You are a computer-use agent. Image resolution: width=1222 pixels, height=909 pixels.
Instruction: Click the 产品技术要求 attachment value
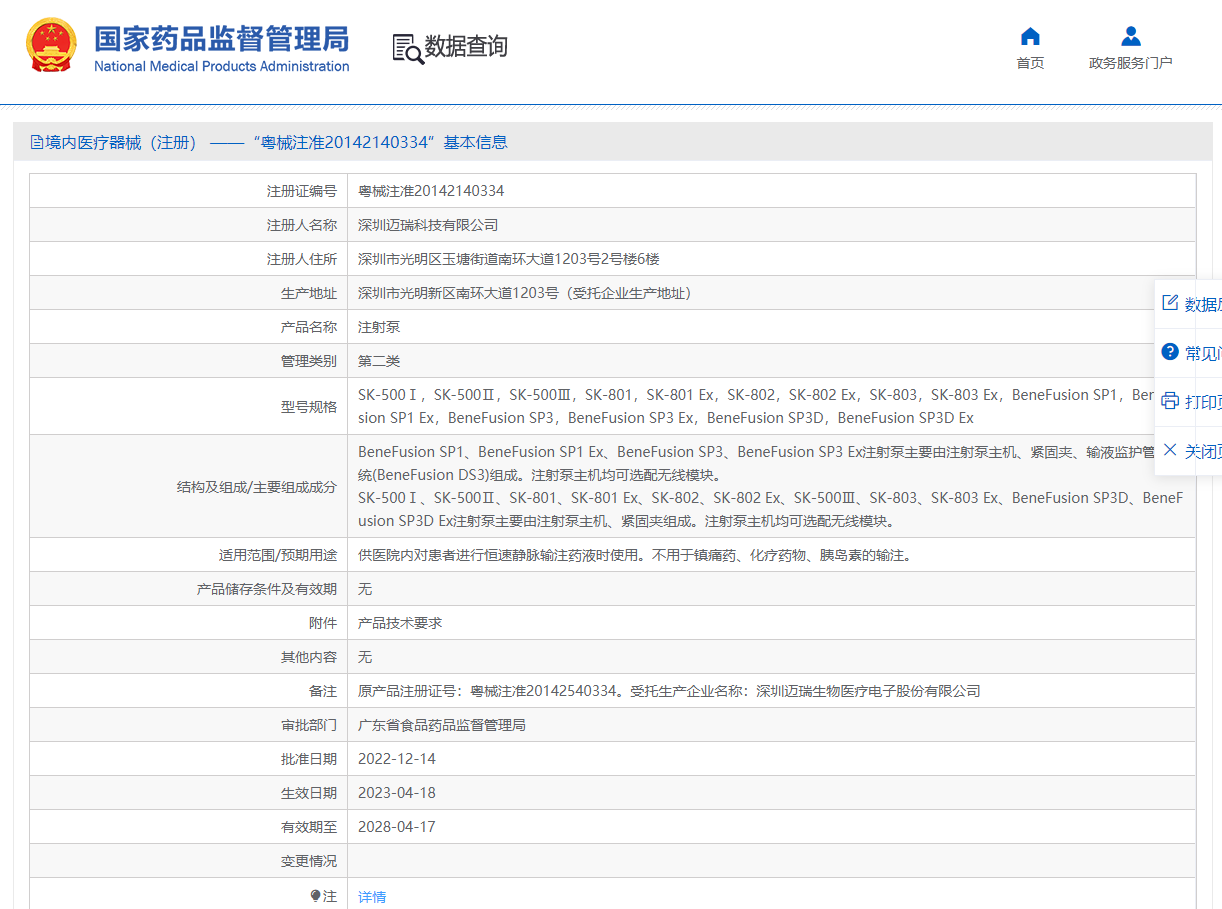(400, 623)
